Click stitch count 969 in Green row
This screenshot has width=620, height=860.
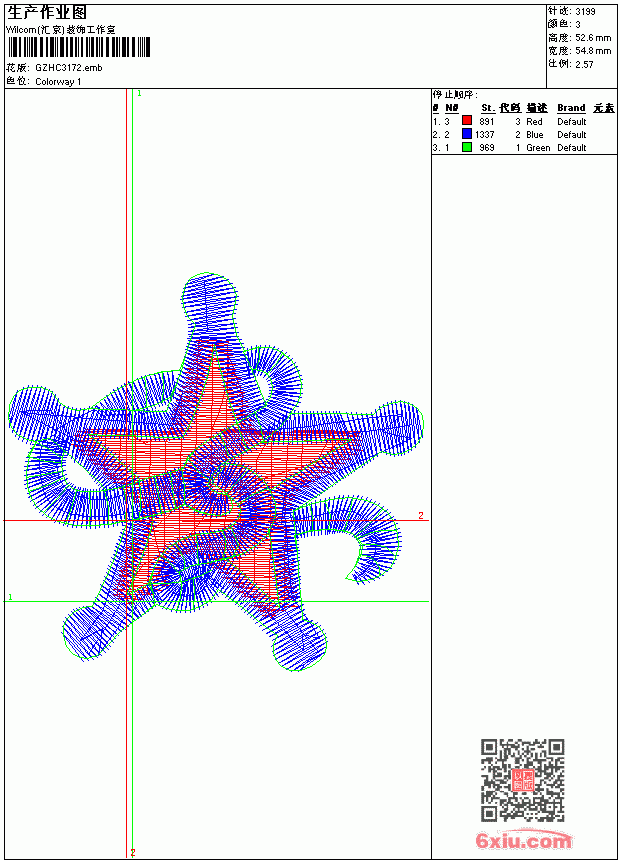pyautogui.click(x=487, y=148)
